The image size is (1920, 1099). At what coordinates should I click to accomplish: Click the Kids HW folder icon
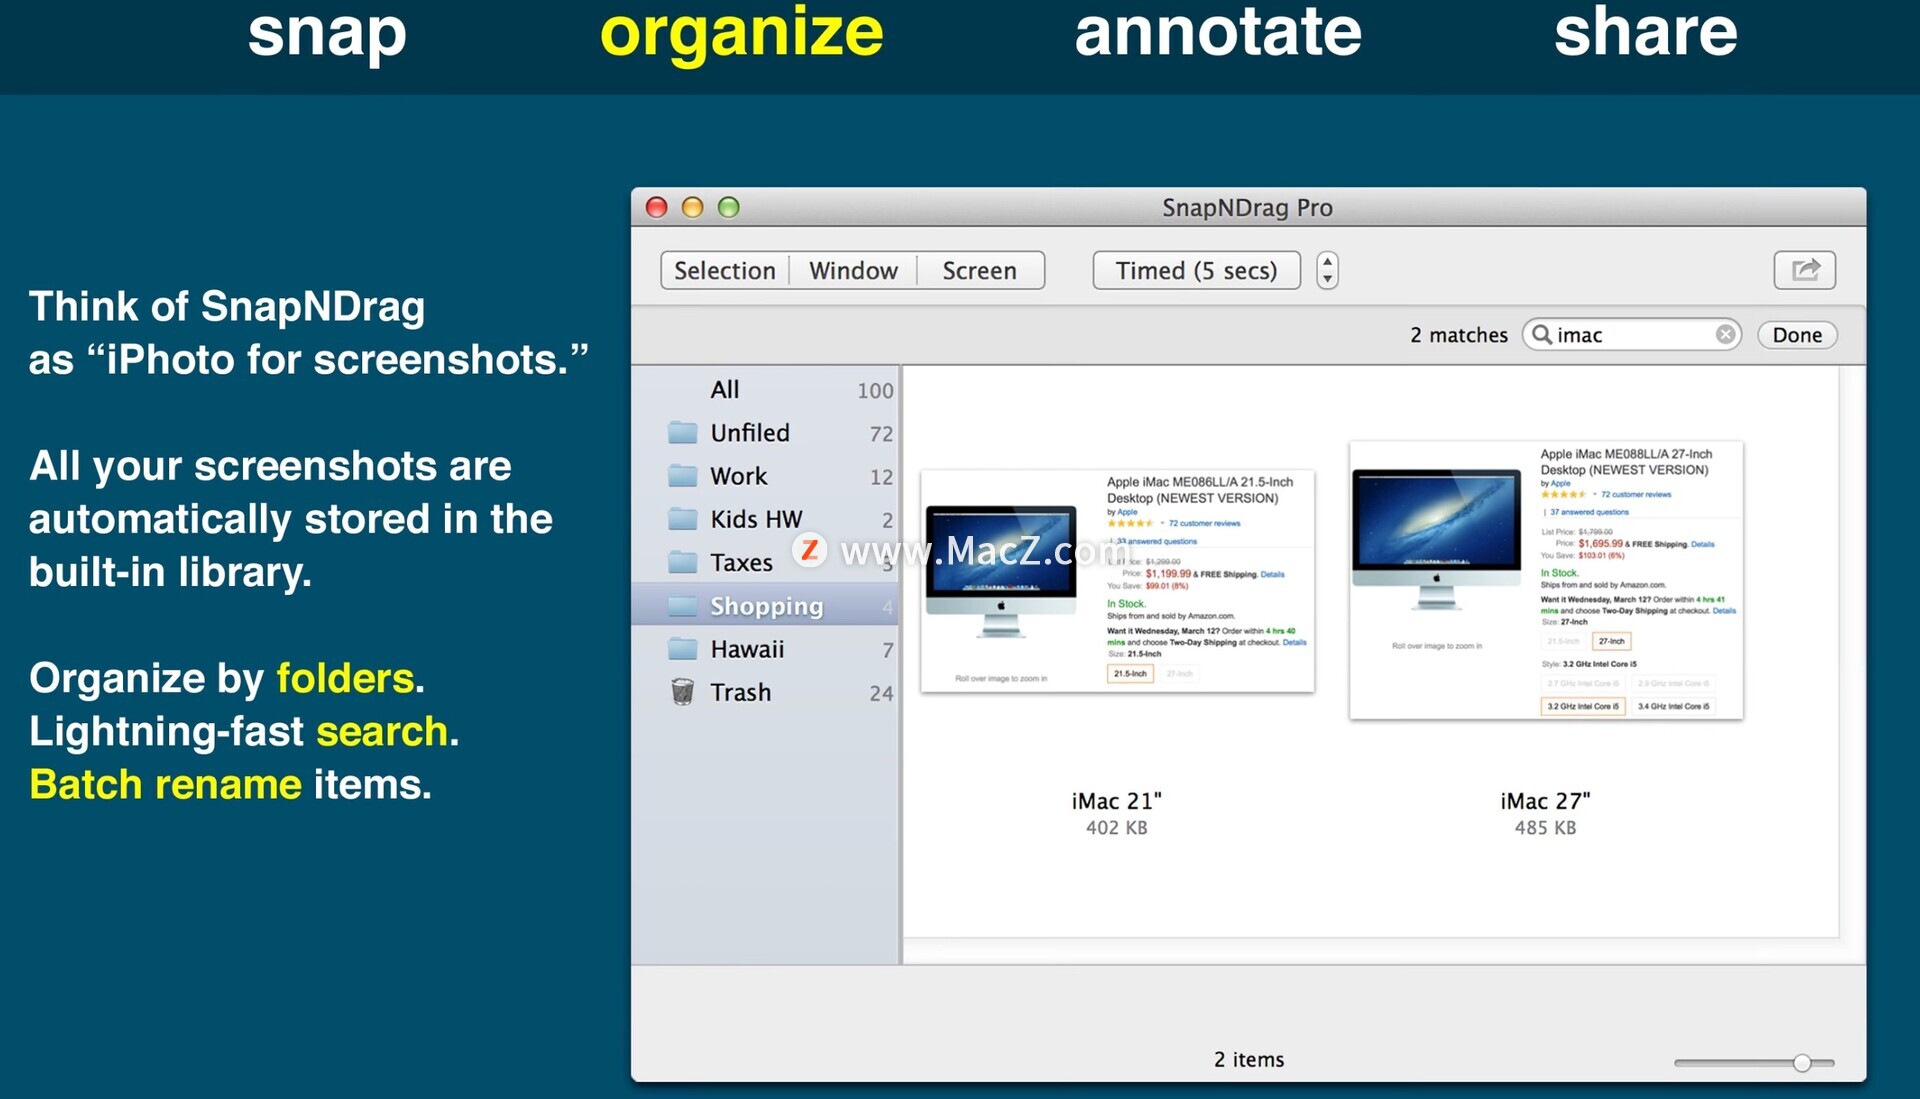683,519
